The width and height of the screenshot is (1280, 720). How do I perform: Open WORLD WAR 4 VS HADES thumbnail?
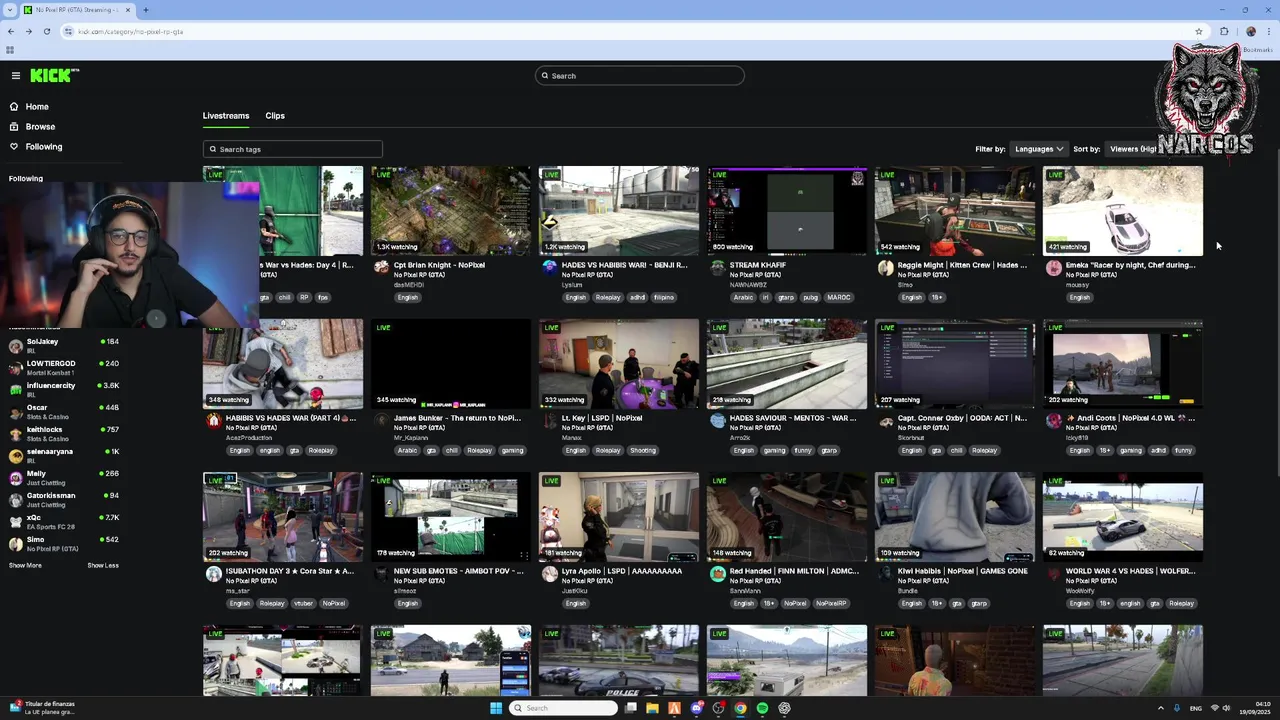tap(1123, 517)
